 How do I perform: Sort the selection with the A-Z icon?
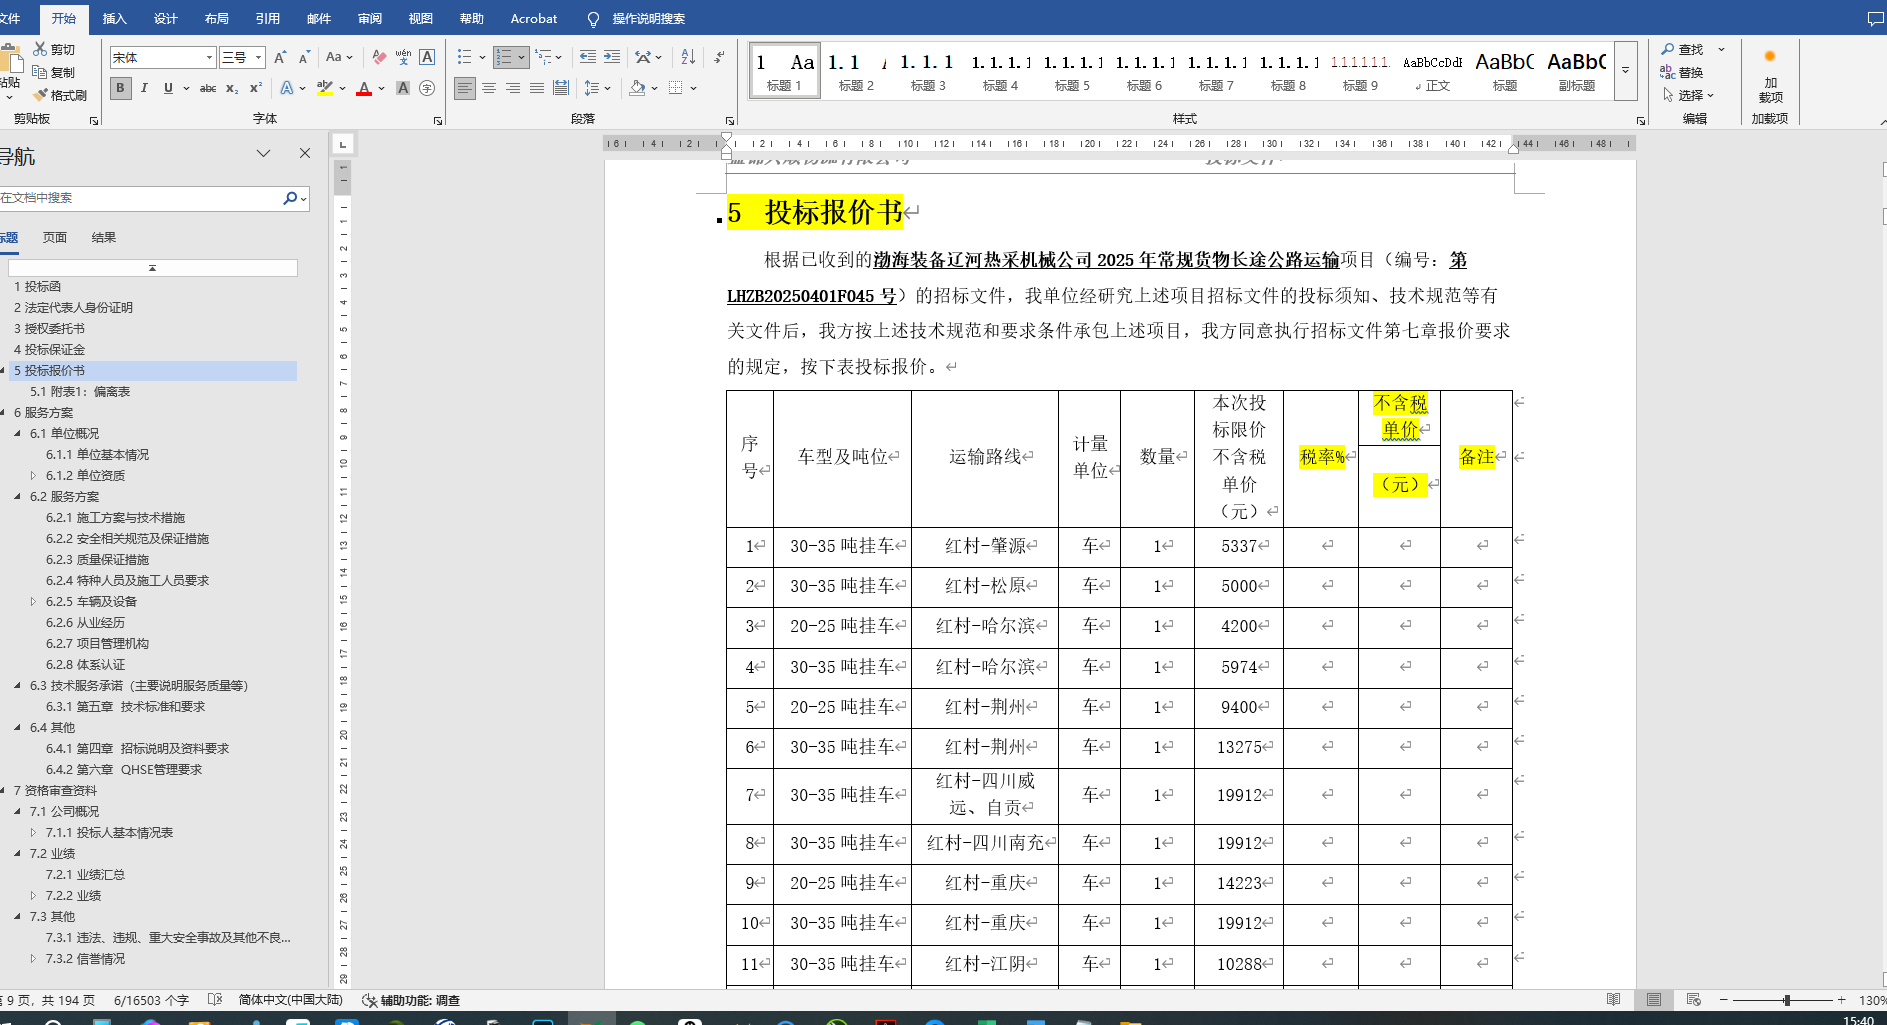(688, 57)
